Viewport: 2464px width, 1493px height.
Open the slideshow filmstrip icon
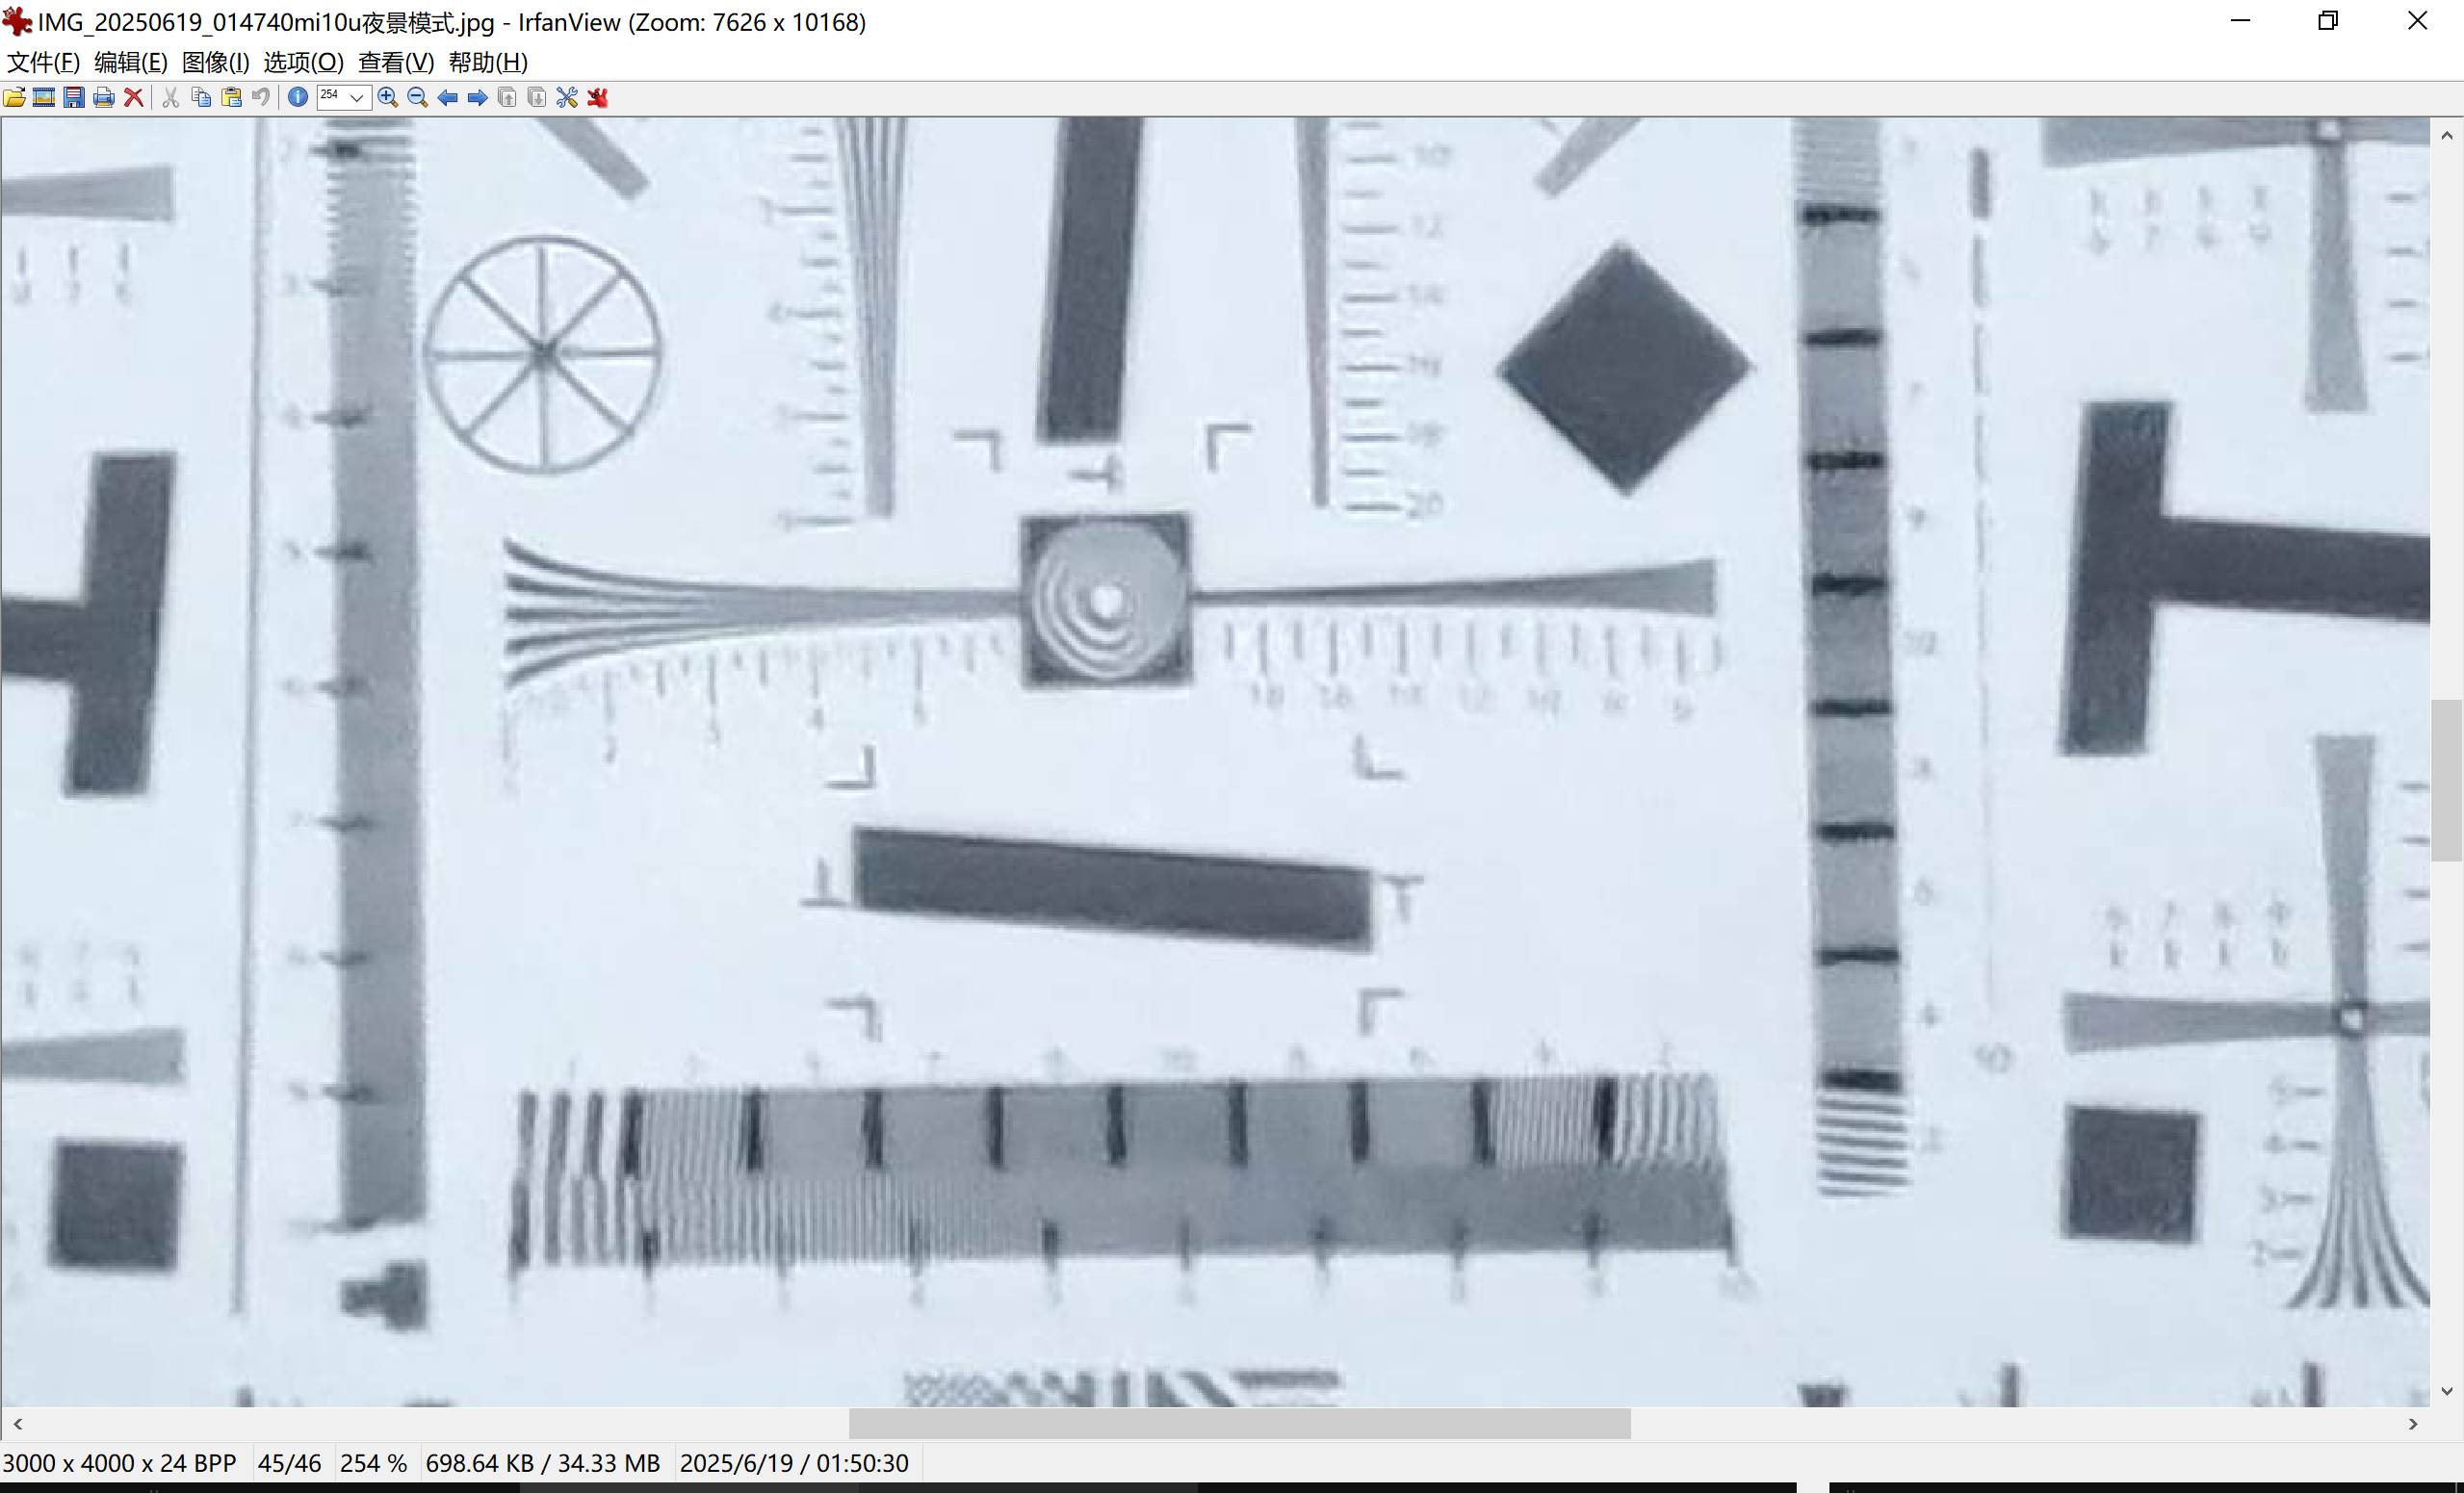pos(44,97)
